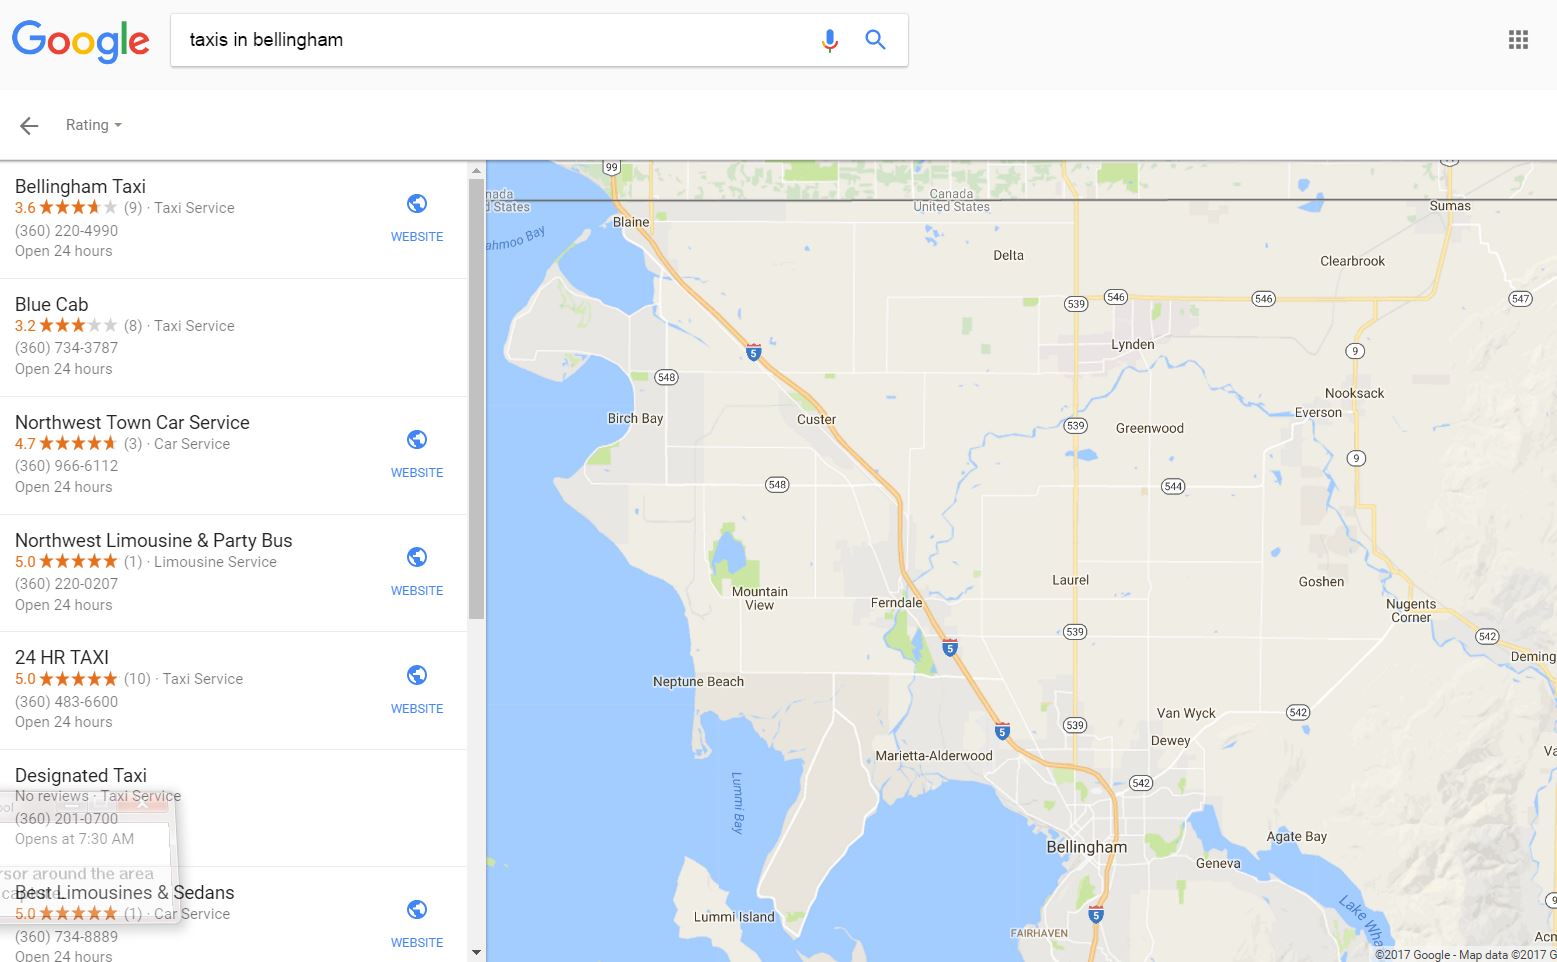
Task: Open 24 HR TAXI website globe icon
Action: click(417, 675)
